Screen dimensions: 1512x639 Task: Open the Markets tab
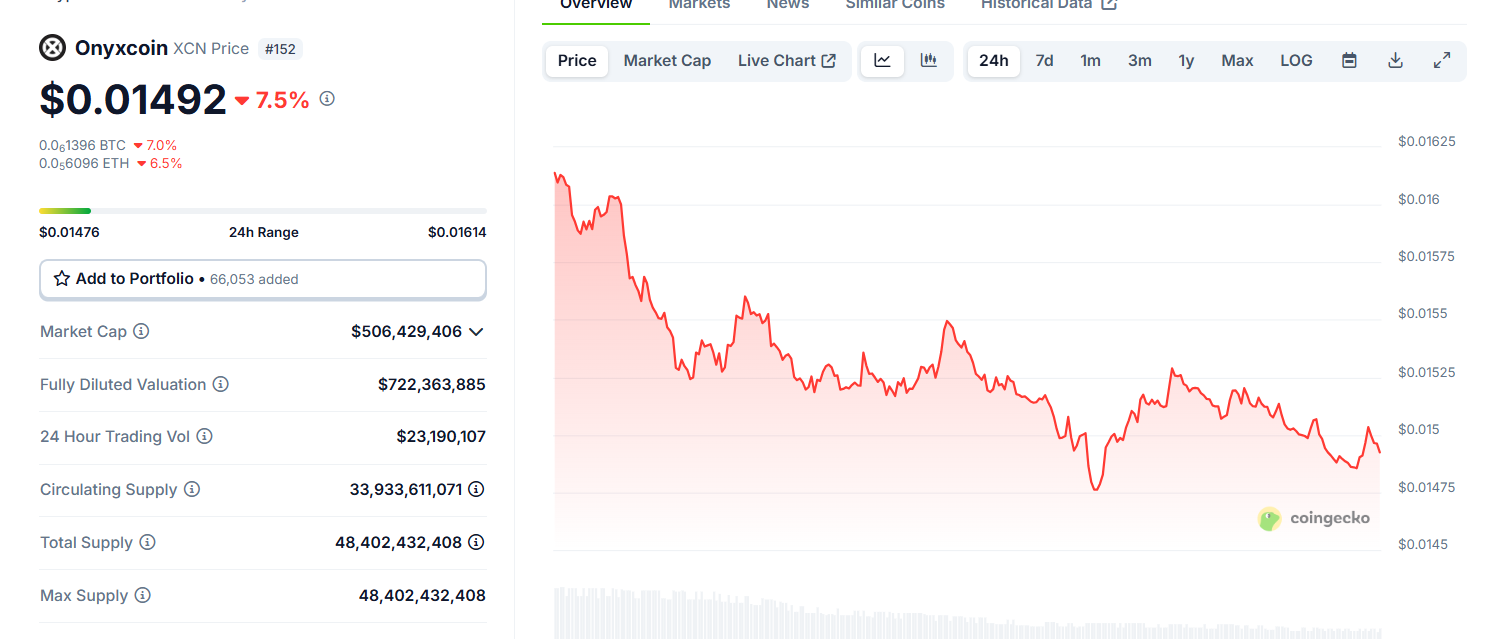[699, 5]
